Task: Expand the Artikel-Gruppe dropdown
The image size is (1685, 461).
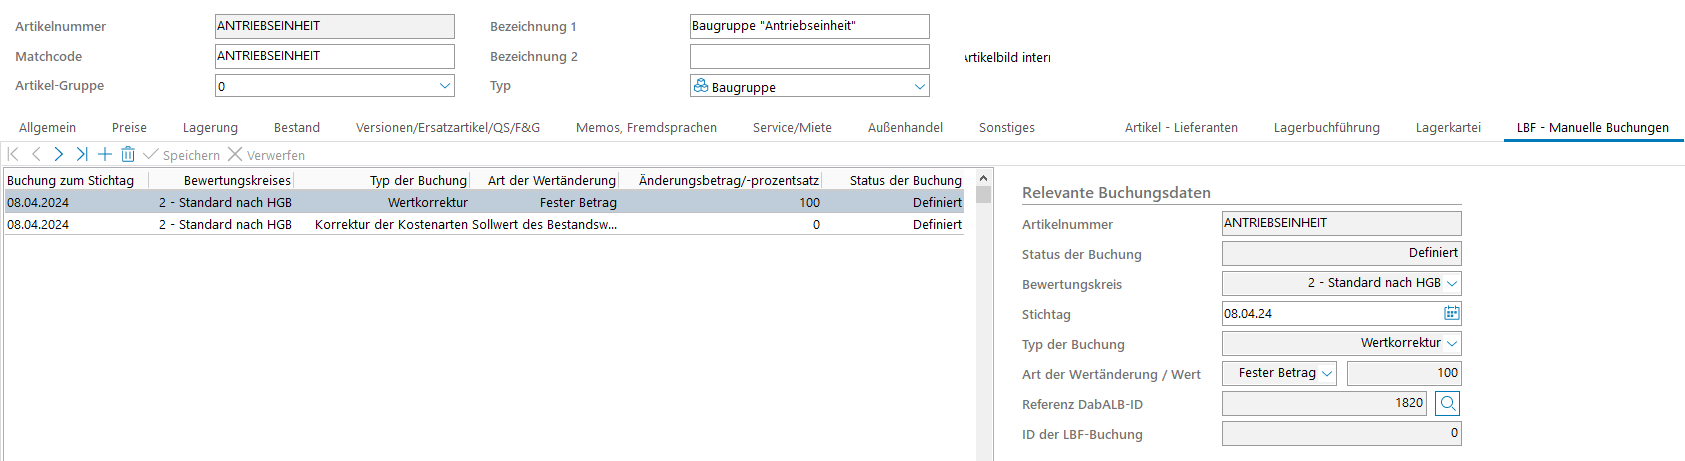Action: click(x=445, y=86)
